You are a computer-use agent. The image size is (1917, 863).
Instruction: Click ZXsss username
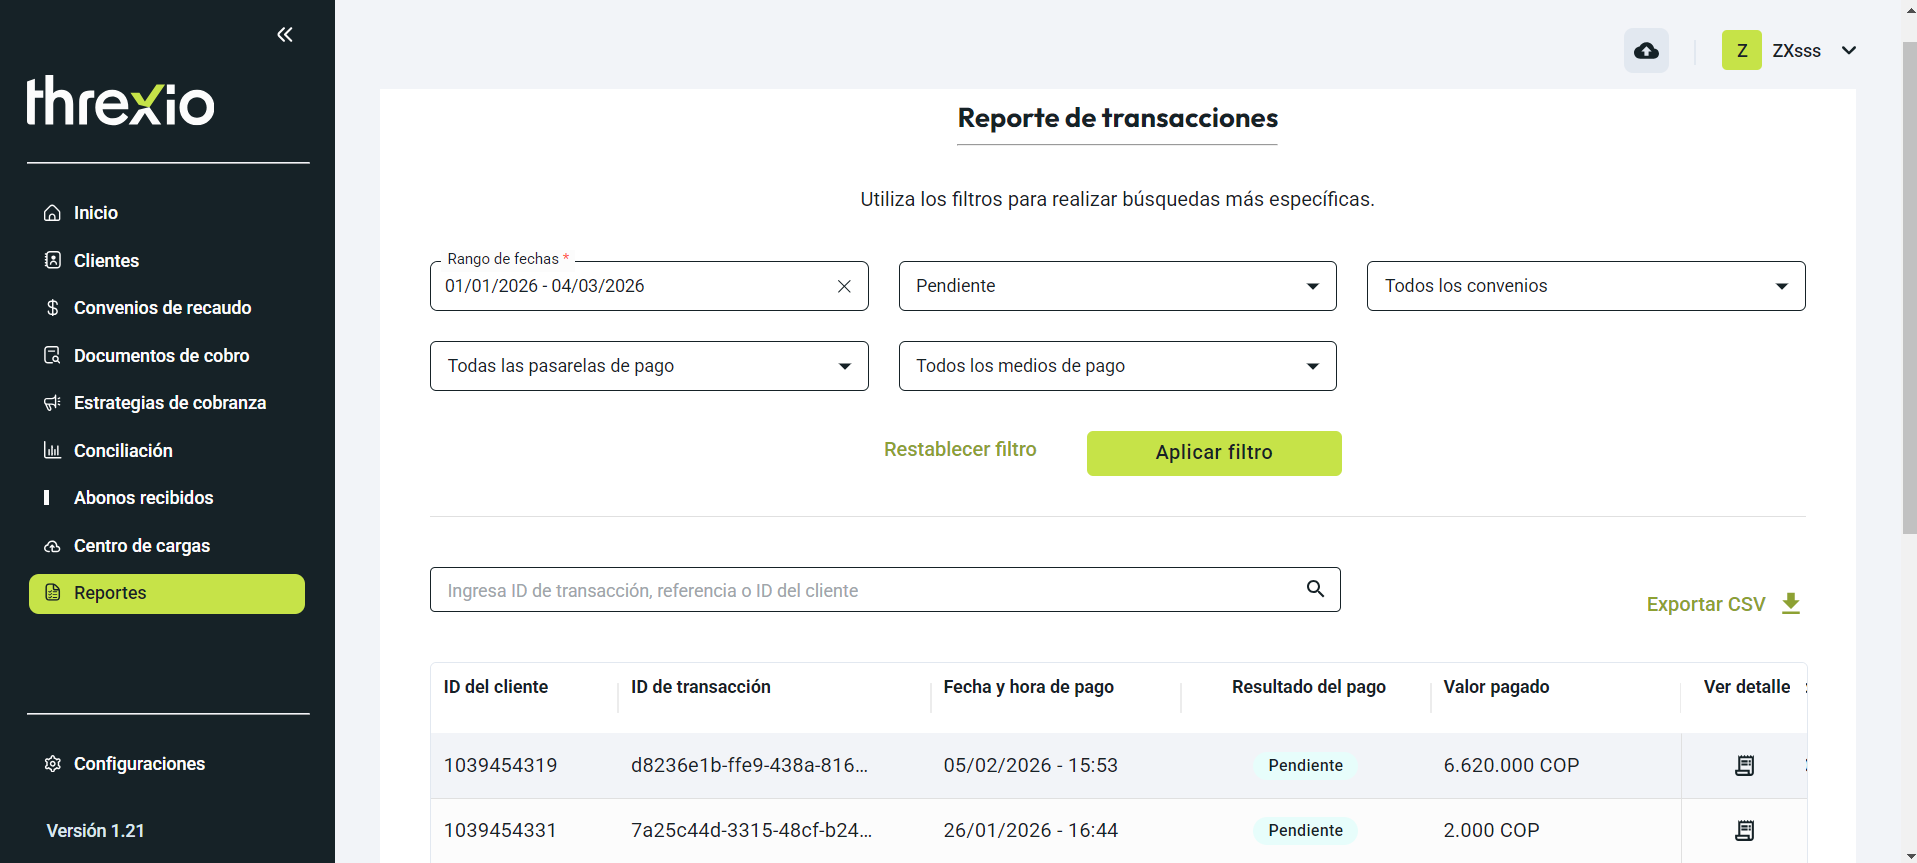(1796, 51)
